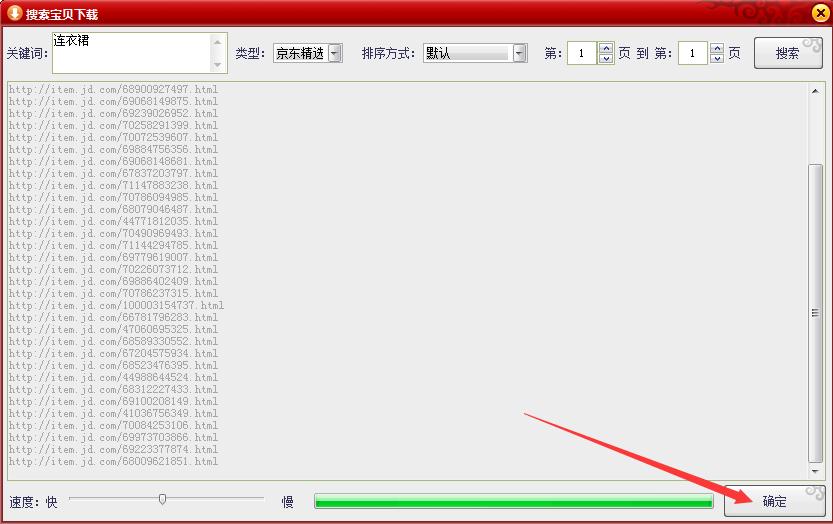This screenshot has width=833, height=524.
Task: Select the URL ending in 70226073712.html
Action: point(113,269)
